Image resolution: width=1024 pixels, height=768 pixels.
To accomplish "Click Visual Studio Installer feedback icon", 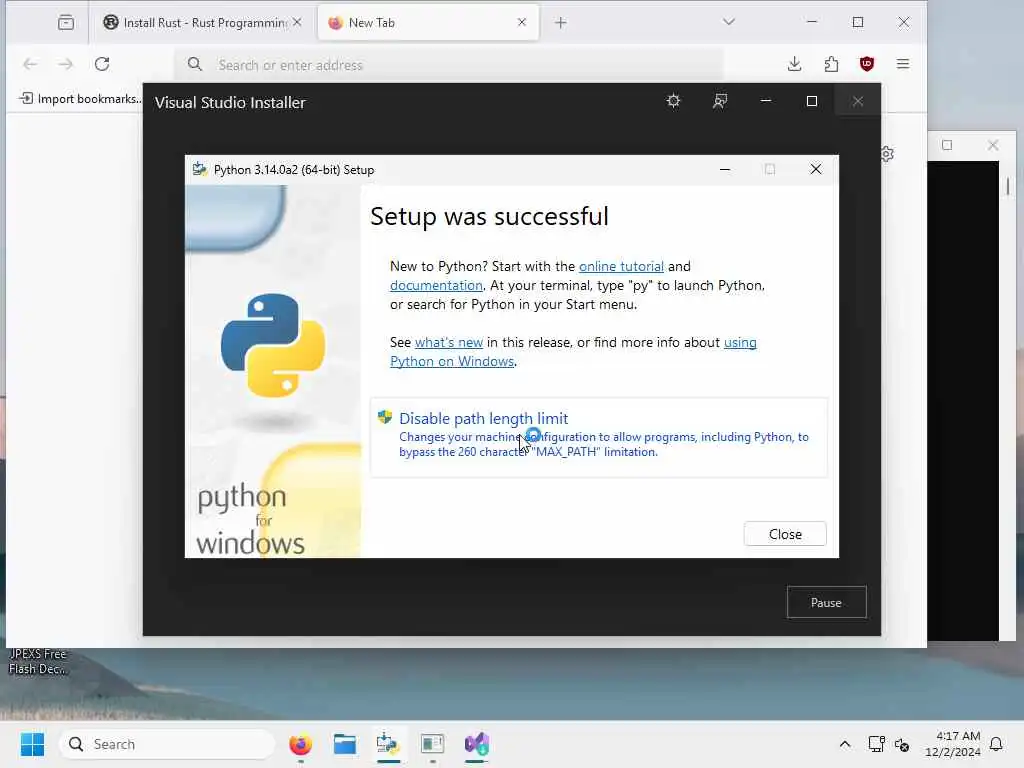I will click(720, 101).
